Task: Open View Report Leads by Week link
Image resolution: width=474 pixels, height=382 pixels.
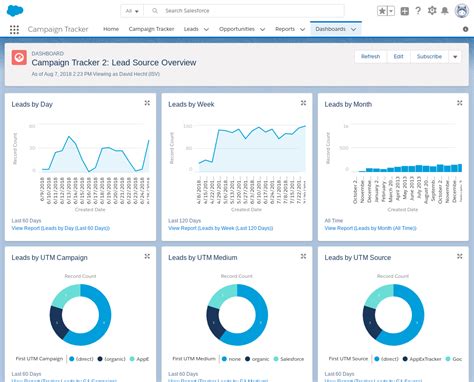Action: pos(221,228)
